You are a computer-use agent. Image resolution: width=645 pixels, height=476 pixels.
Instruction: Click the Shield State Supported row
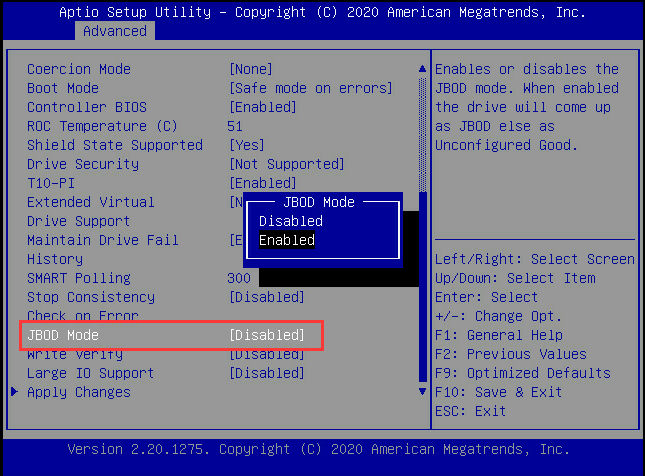click(x=115, y=145)
